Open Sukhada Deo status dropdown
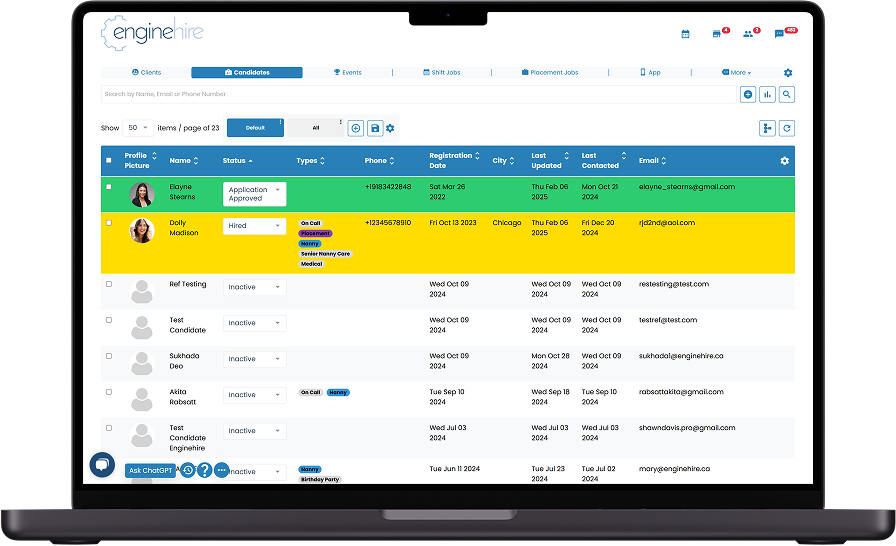Viewport: 896px width, 546px height. 254,359
